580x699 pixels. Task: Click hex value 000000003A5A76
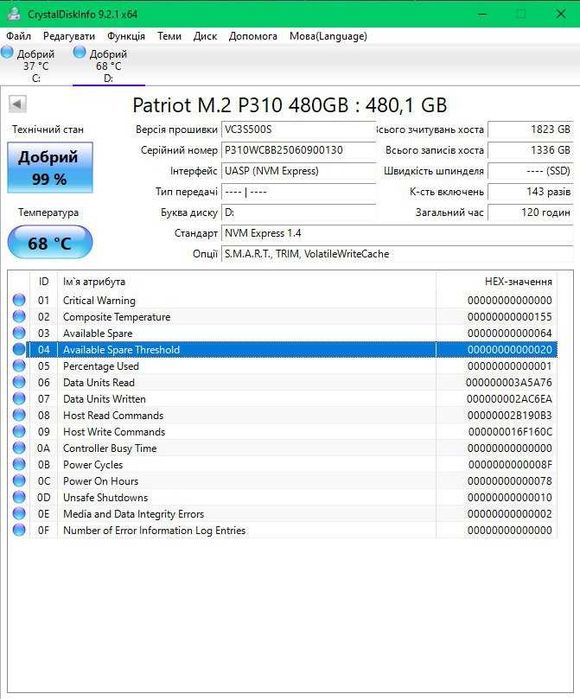509,382
